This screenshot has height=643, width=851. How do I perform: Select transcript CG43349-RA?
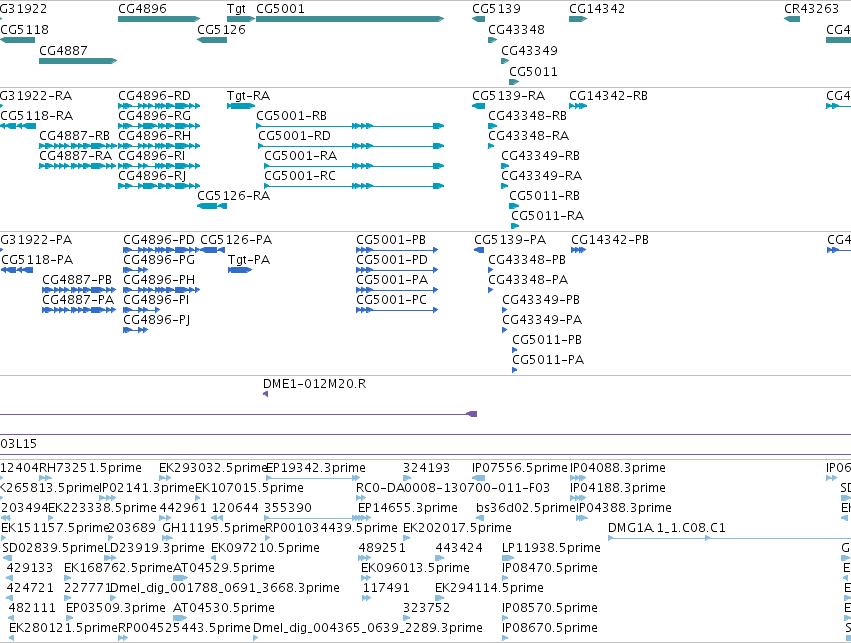coord(505,186)
